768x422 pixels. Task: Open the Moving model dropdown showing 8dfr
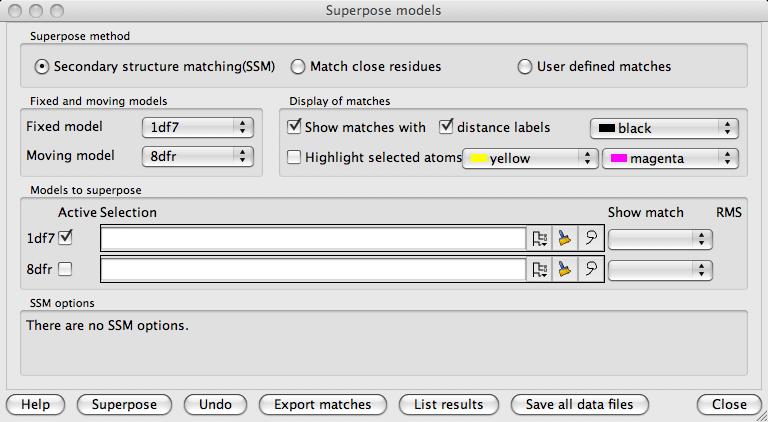(197, 156)
